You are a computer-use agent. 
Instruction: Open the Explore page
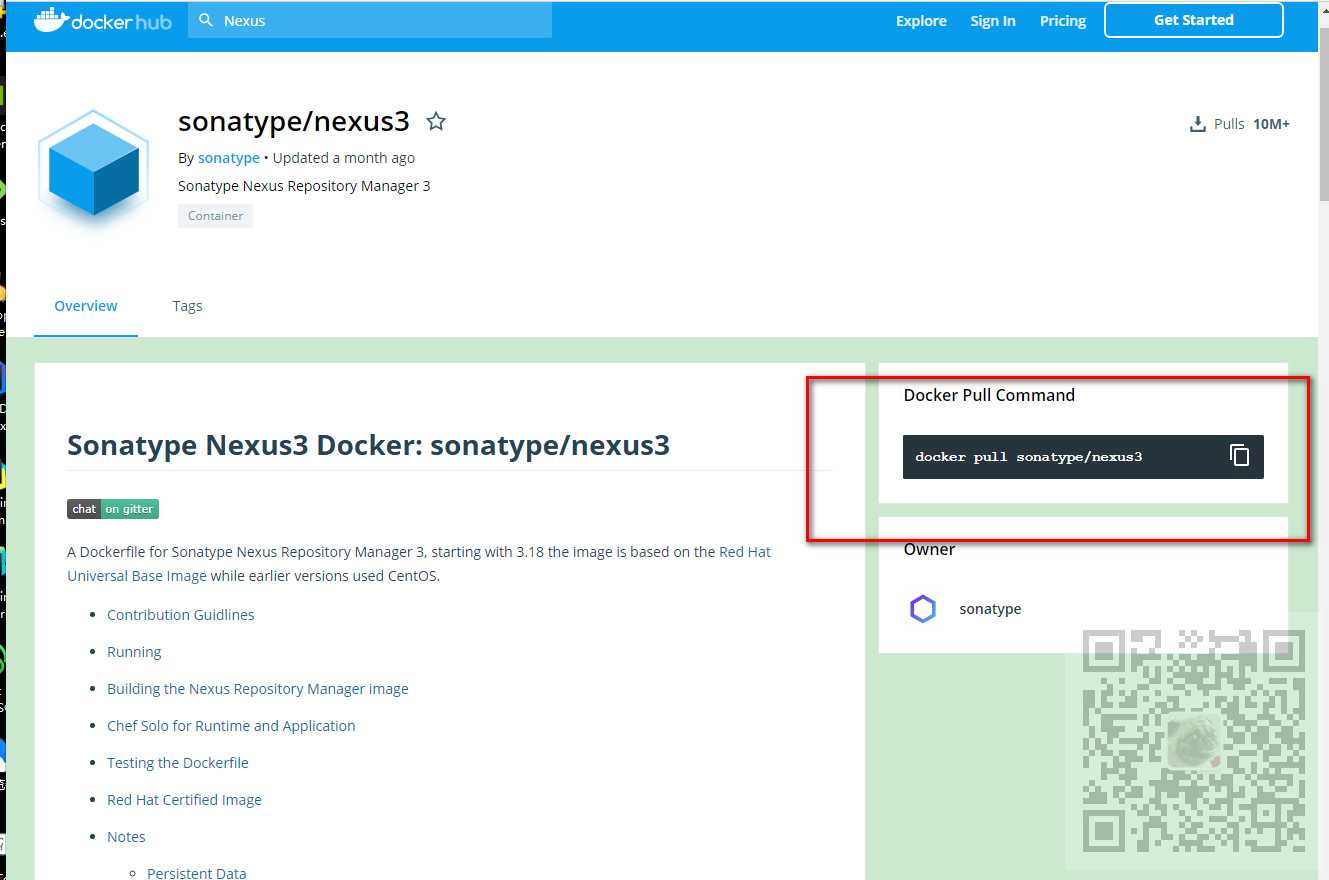click(x=921, y=21)
